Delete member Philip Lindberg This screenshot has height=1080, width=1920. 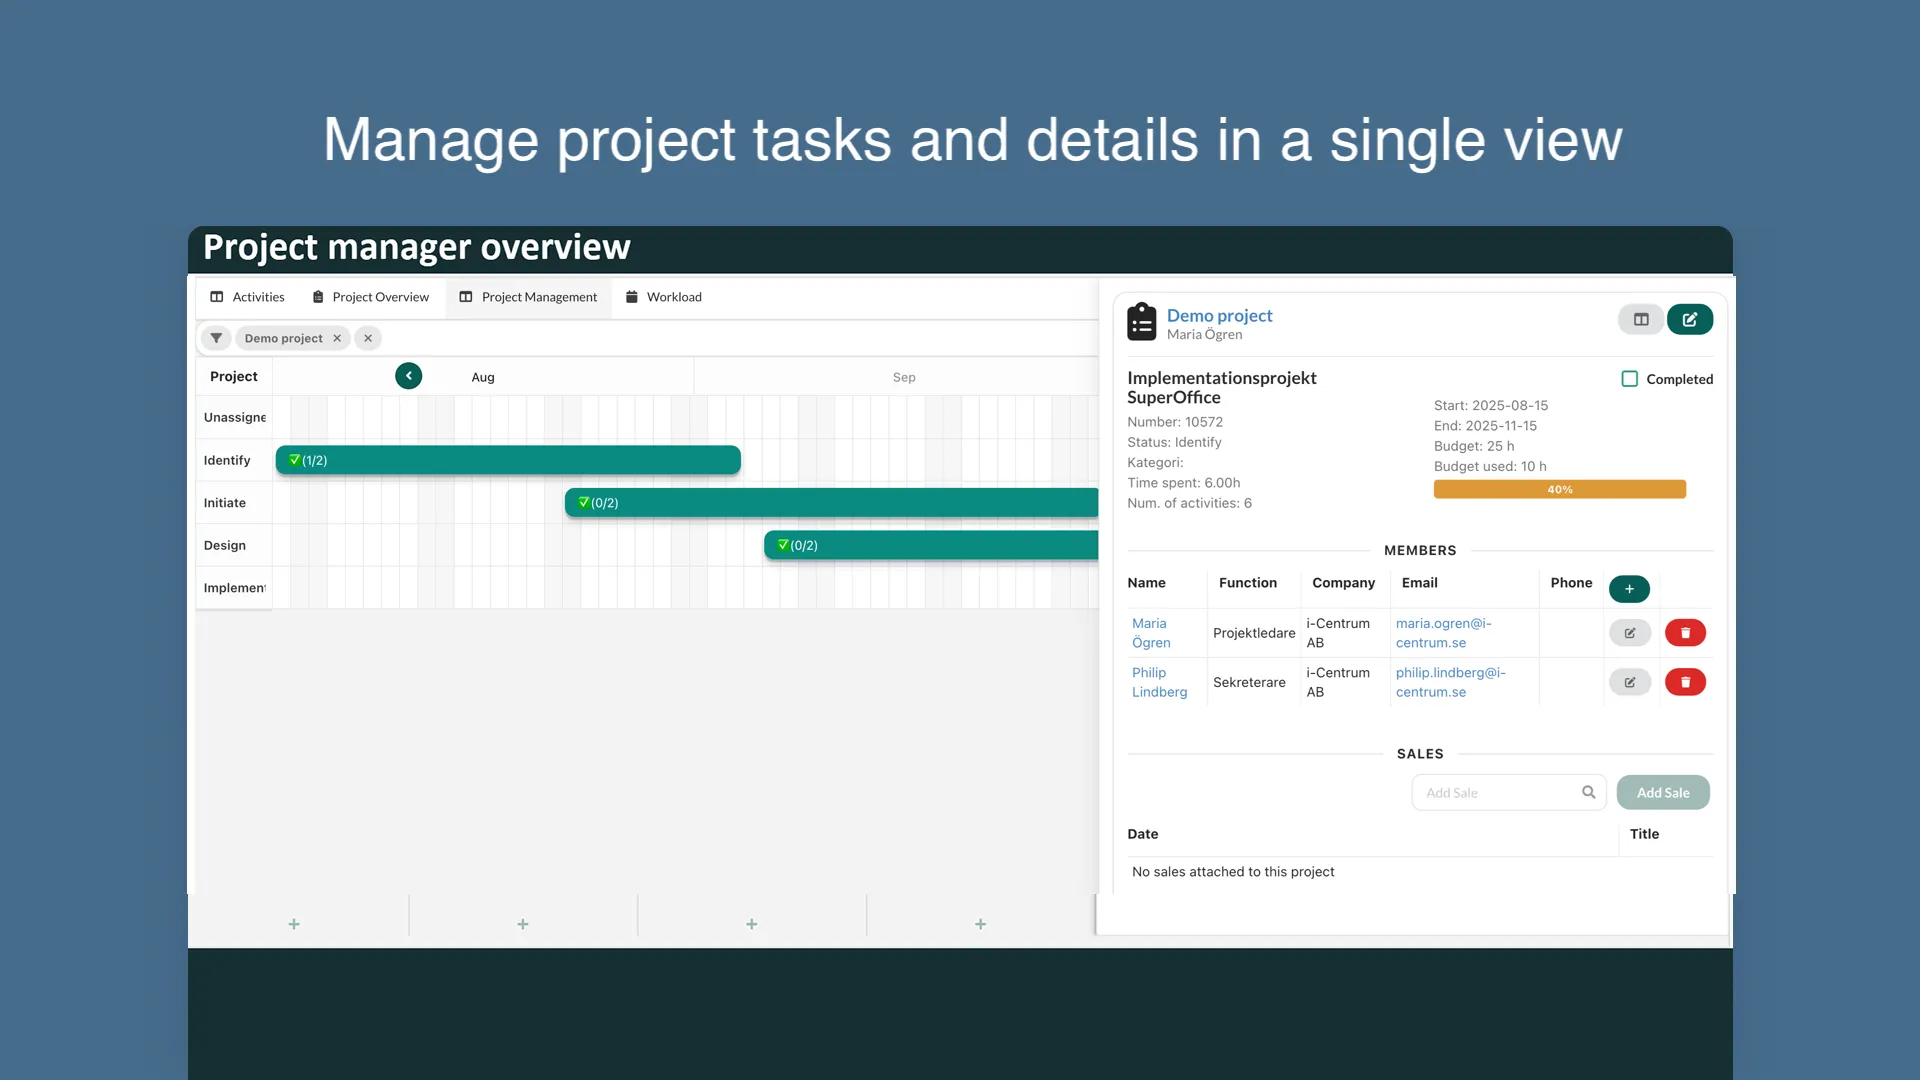click(1685, 682)
